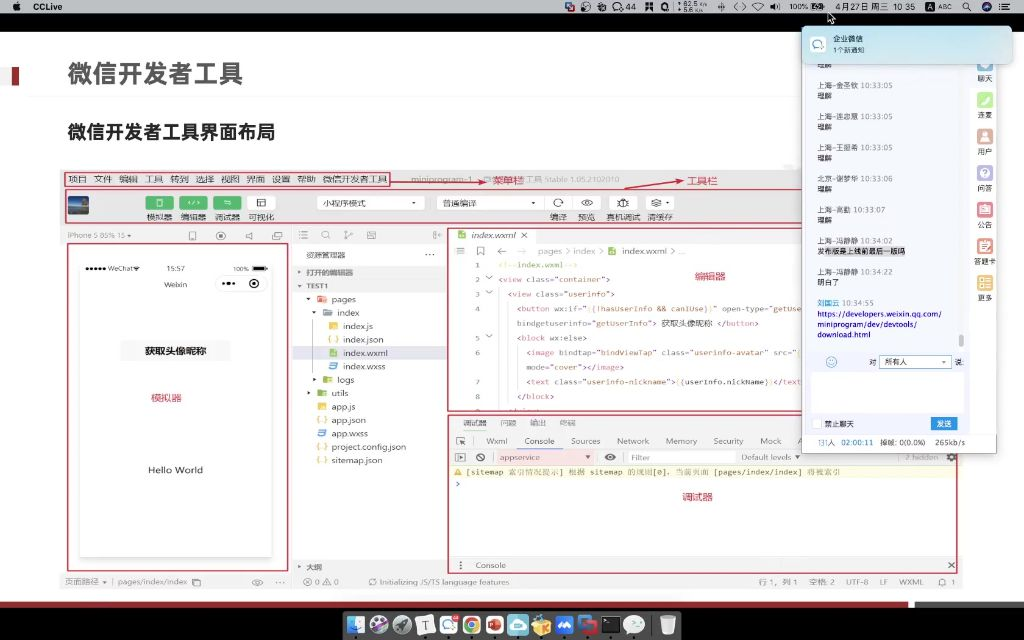
Task: Click the 编译 compile refresh icon
Action: pyautogui.click(x=558, y=203)
